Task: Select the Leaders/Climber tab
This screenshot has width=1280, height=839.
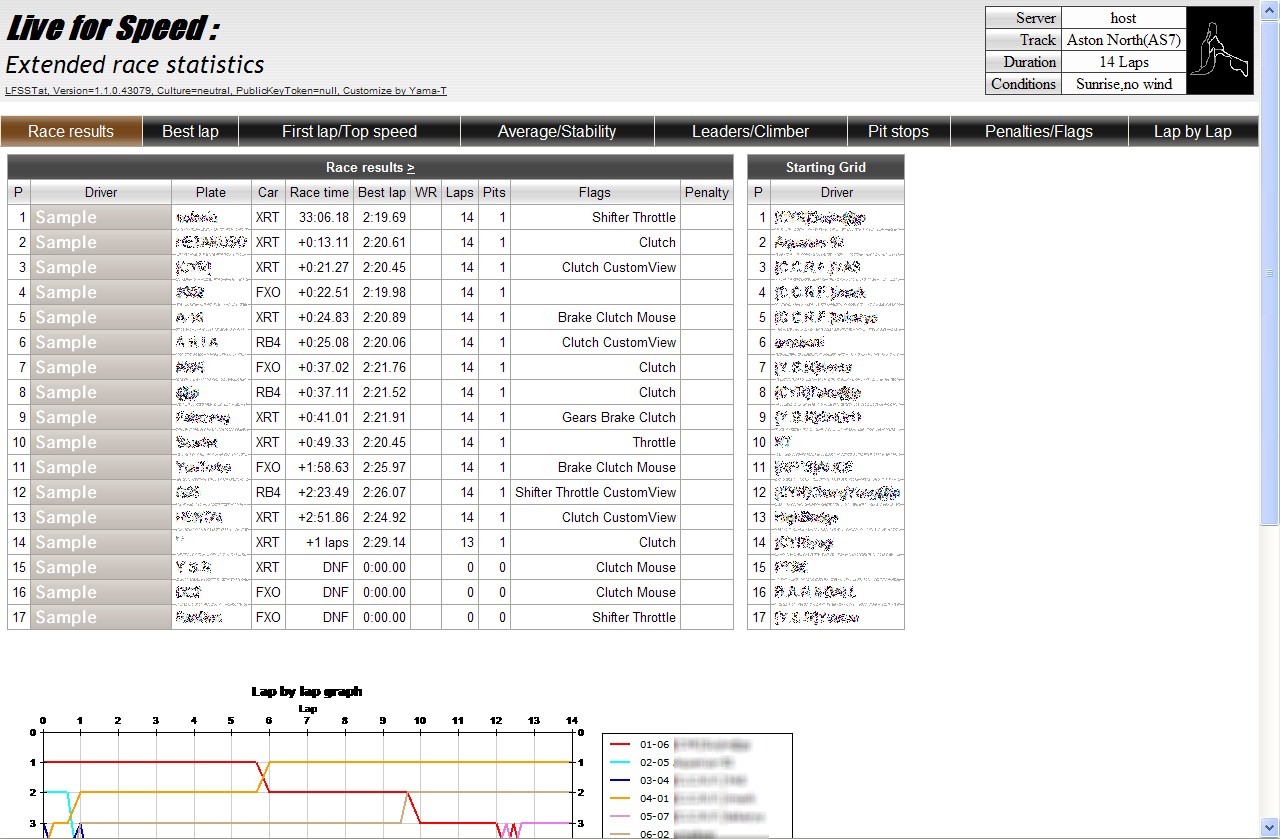Action: pyautogui.click(x=750, y=131)
